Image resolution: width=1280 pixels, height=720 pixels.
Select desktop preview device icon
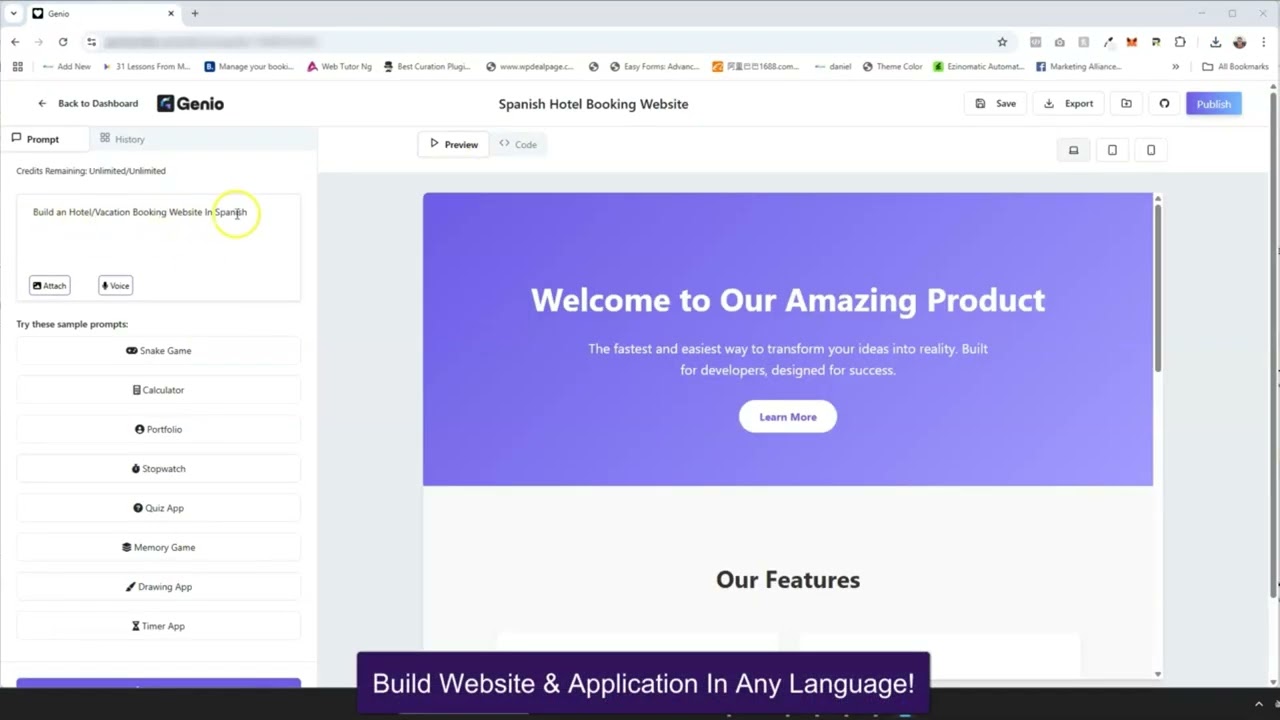tap(1074, 150)
